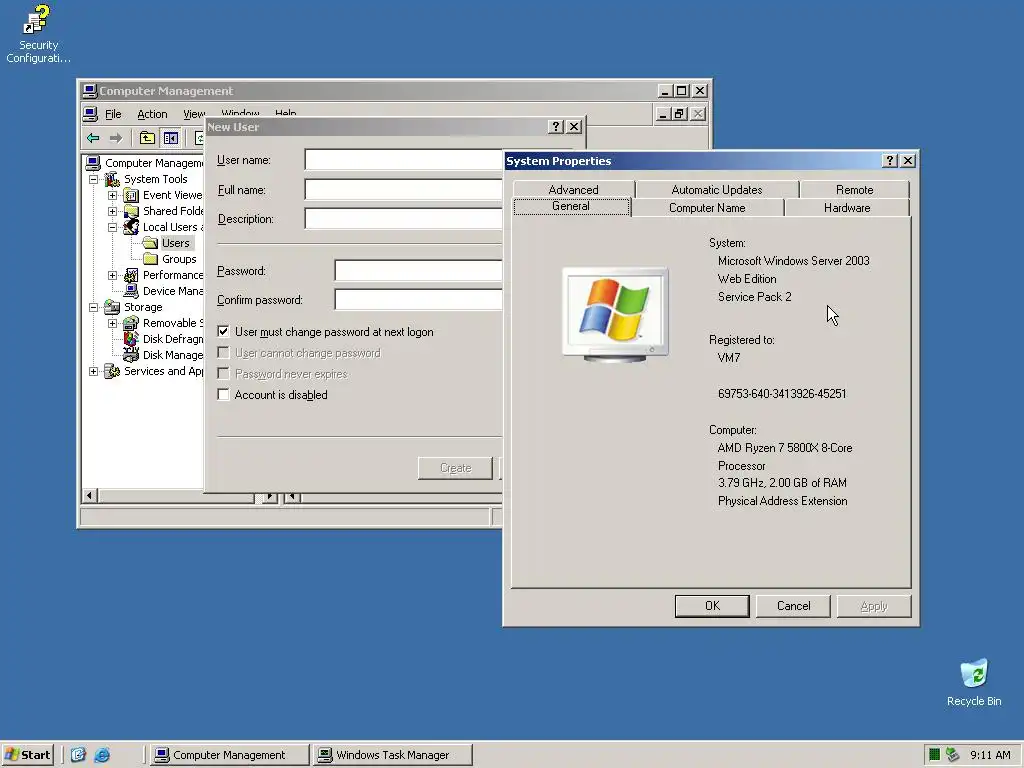The image size is (1024, 768).
Task: Click the Performance Logs tree icon
Action: 131,275
